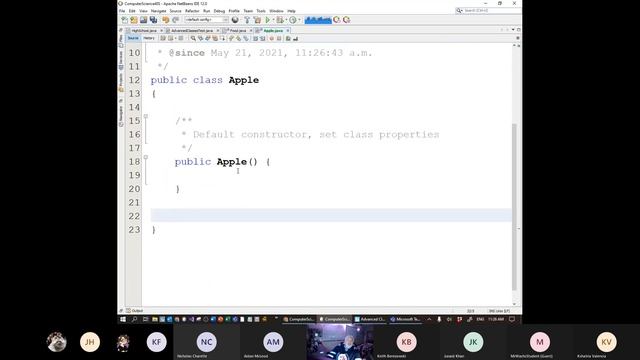Click the vertical editor scrollbar
This screenshot has height=360, width=640.
[x=514, y=207]
